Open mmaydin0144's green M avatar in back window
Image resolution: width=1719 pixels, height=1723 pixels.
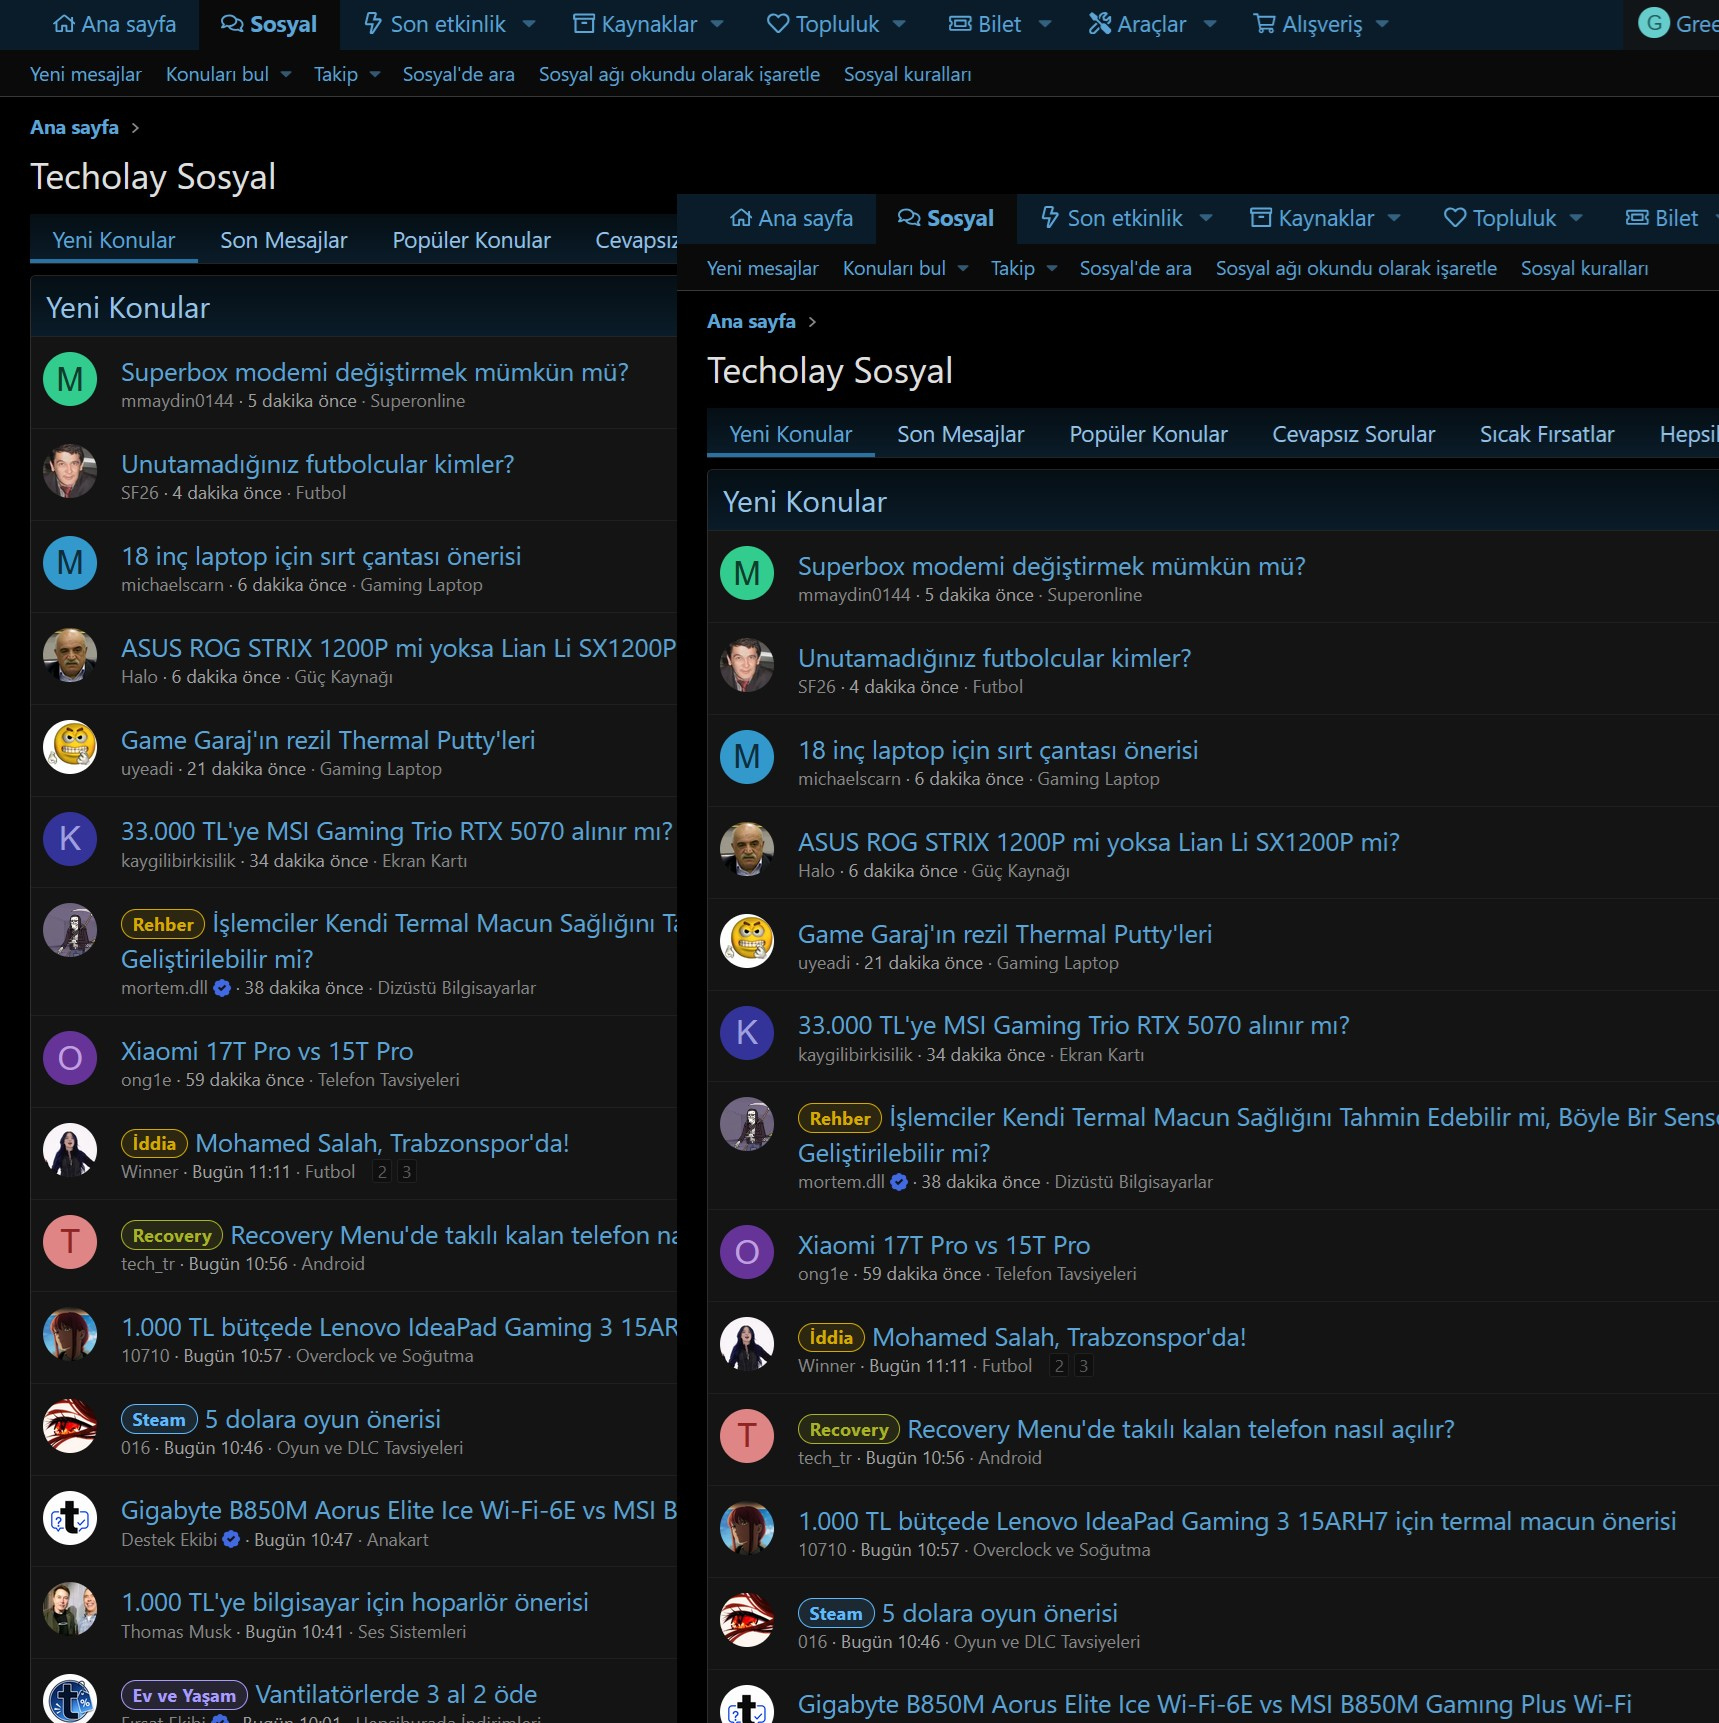tap(70, 380)
